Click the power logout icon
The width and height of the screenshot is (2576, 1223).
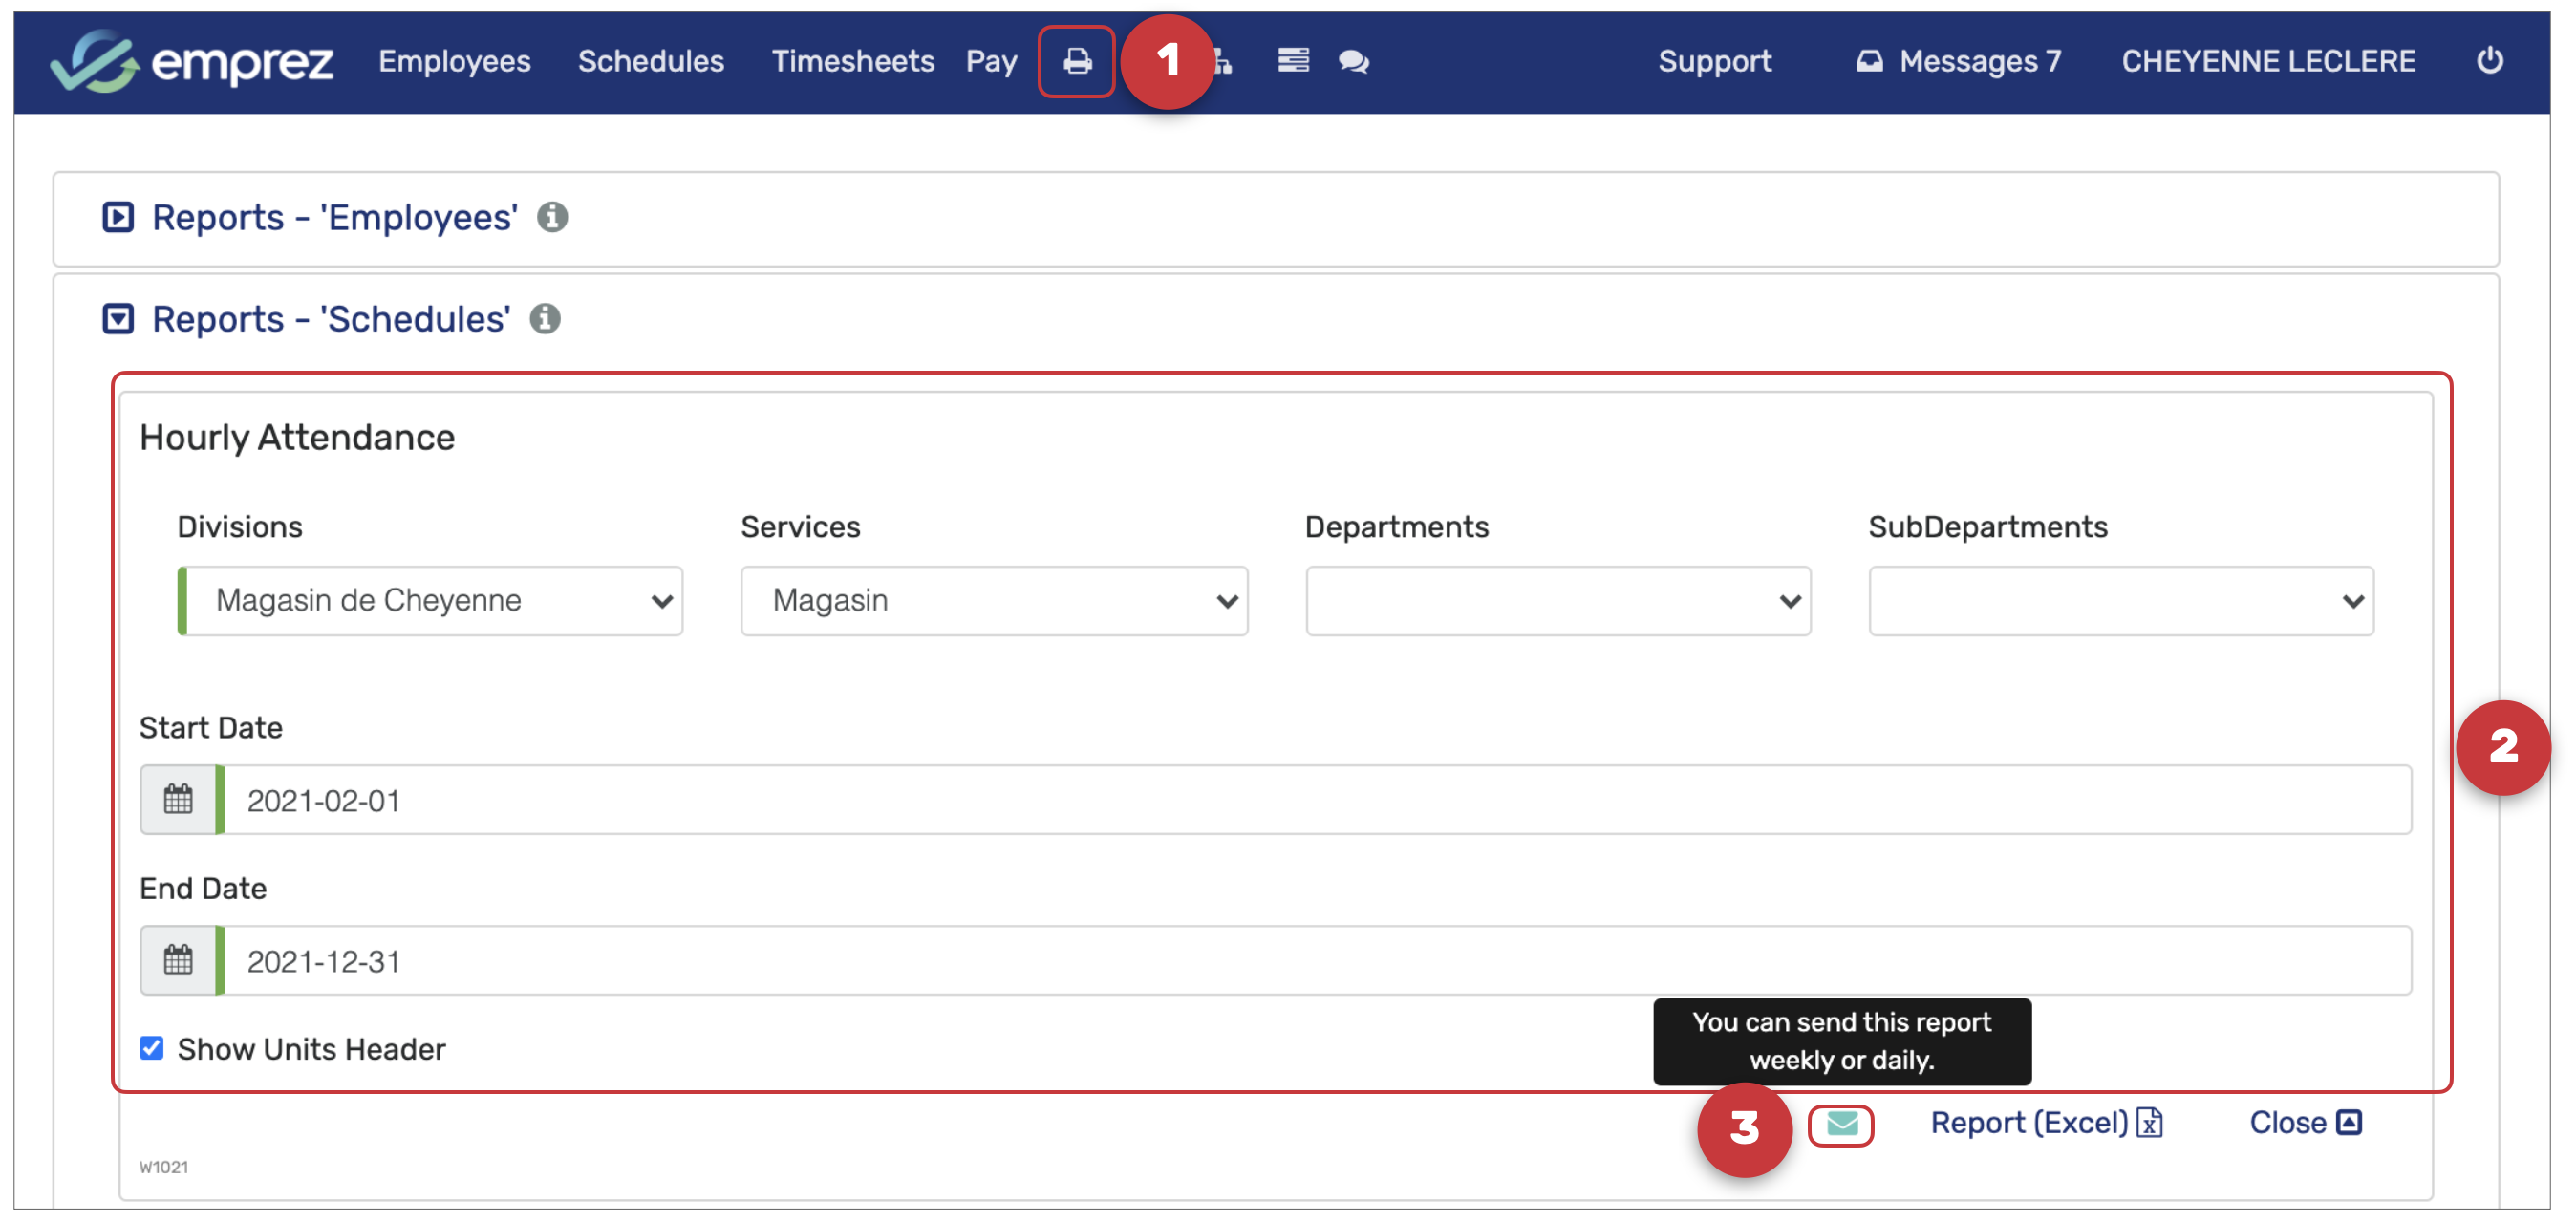point(2488,62)
